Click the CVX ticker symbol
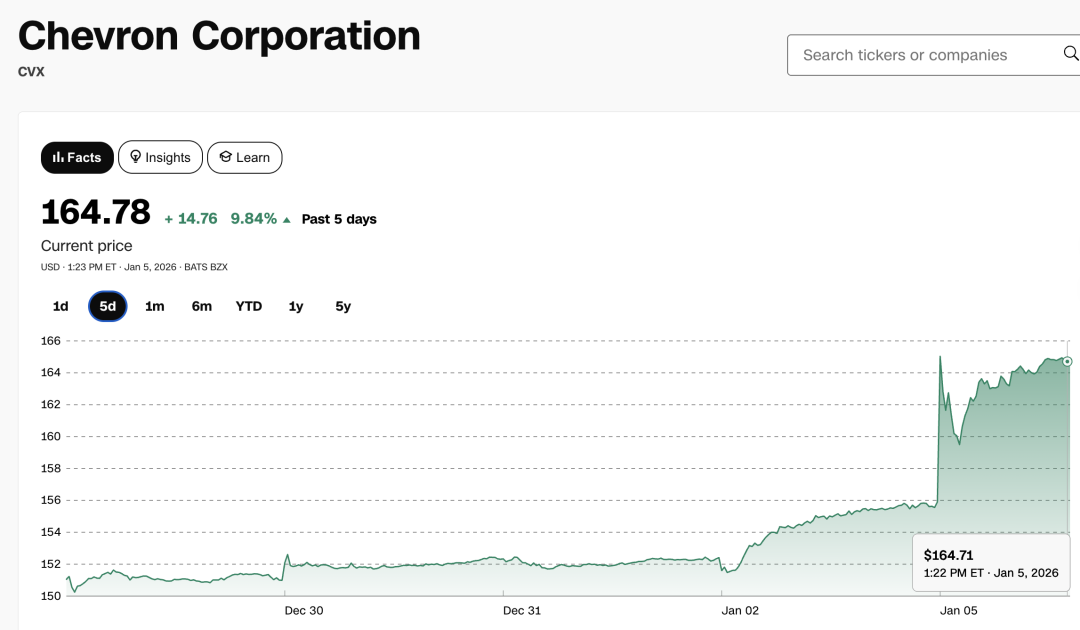This screenshot has height=630, width=1080. click(31, 72)
